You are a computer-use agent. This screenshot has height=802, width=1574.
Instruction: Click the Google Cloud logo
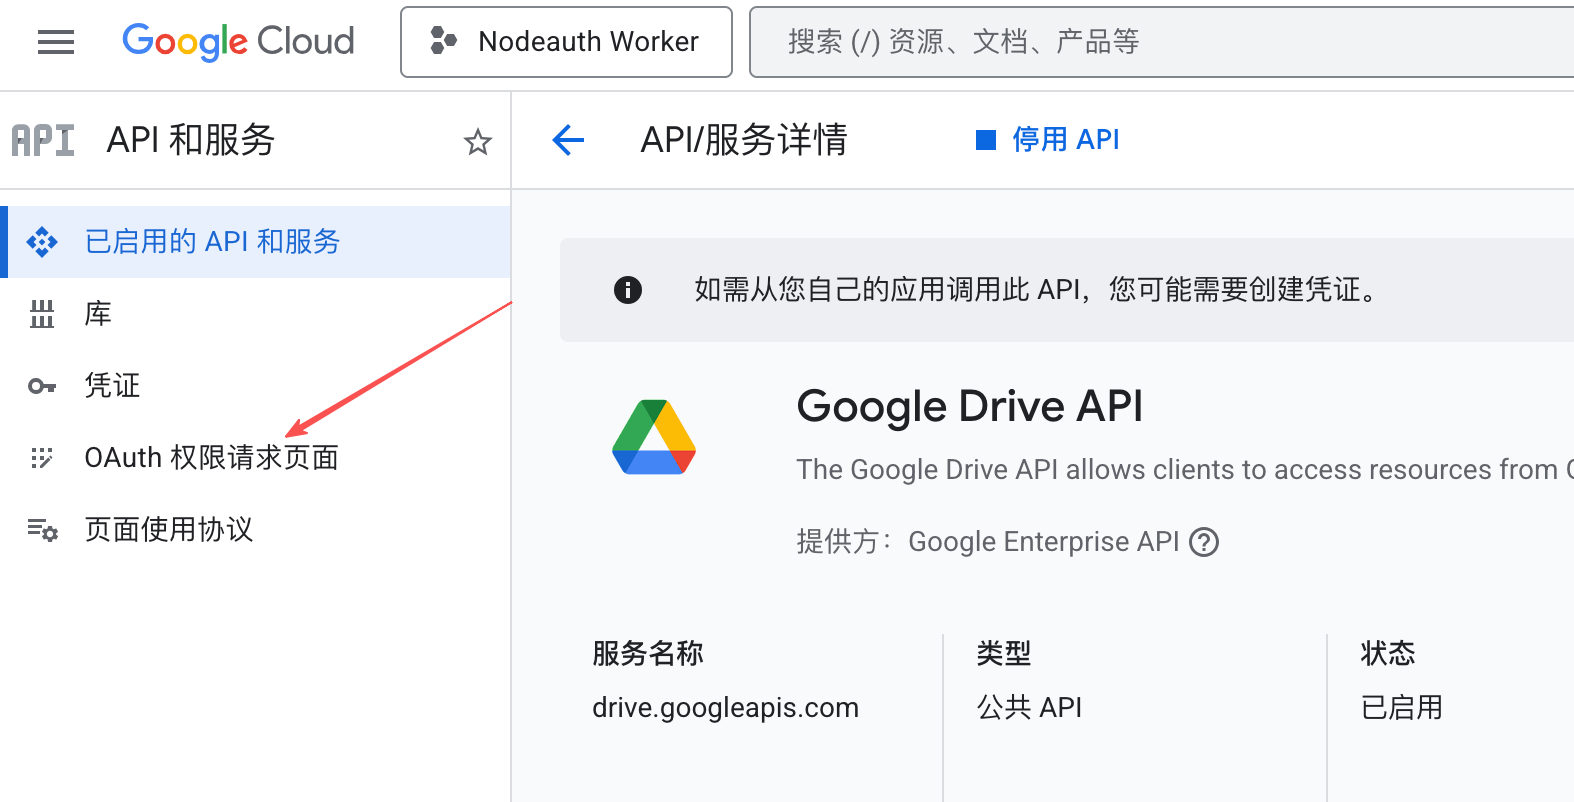pyautogui.click(x=238, y=42)
